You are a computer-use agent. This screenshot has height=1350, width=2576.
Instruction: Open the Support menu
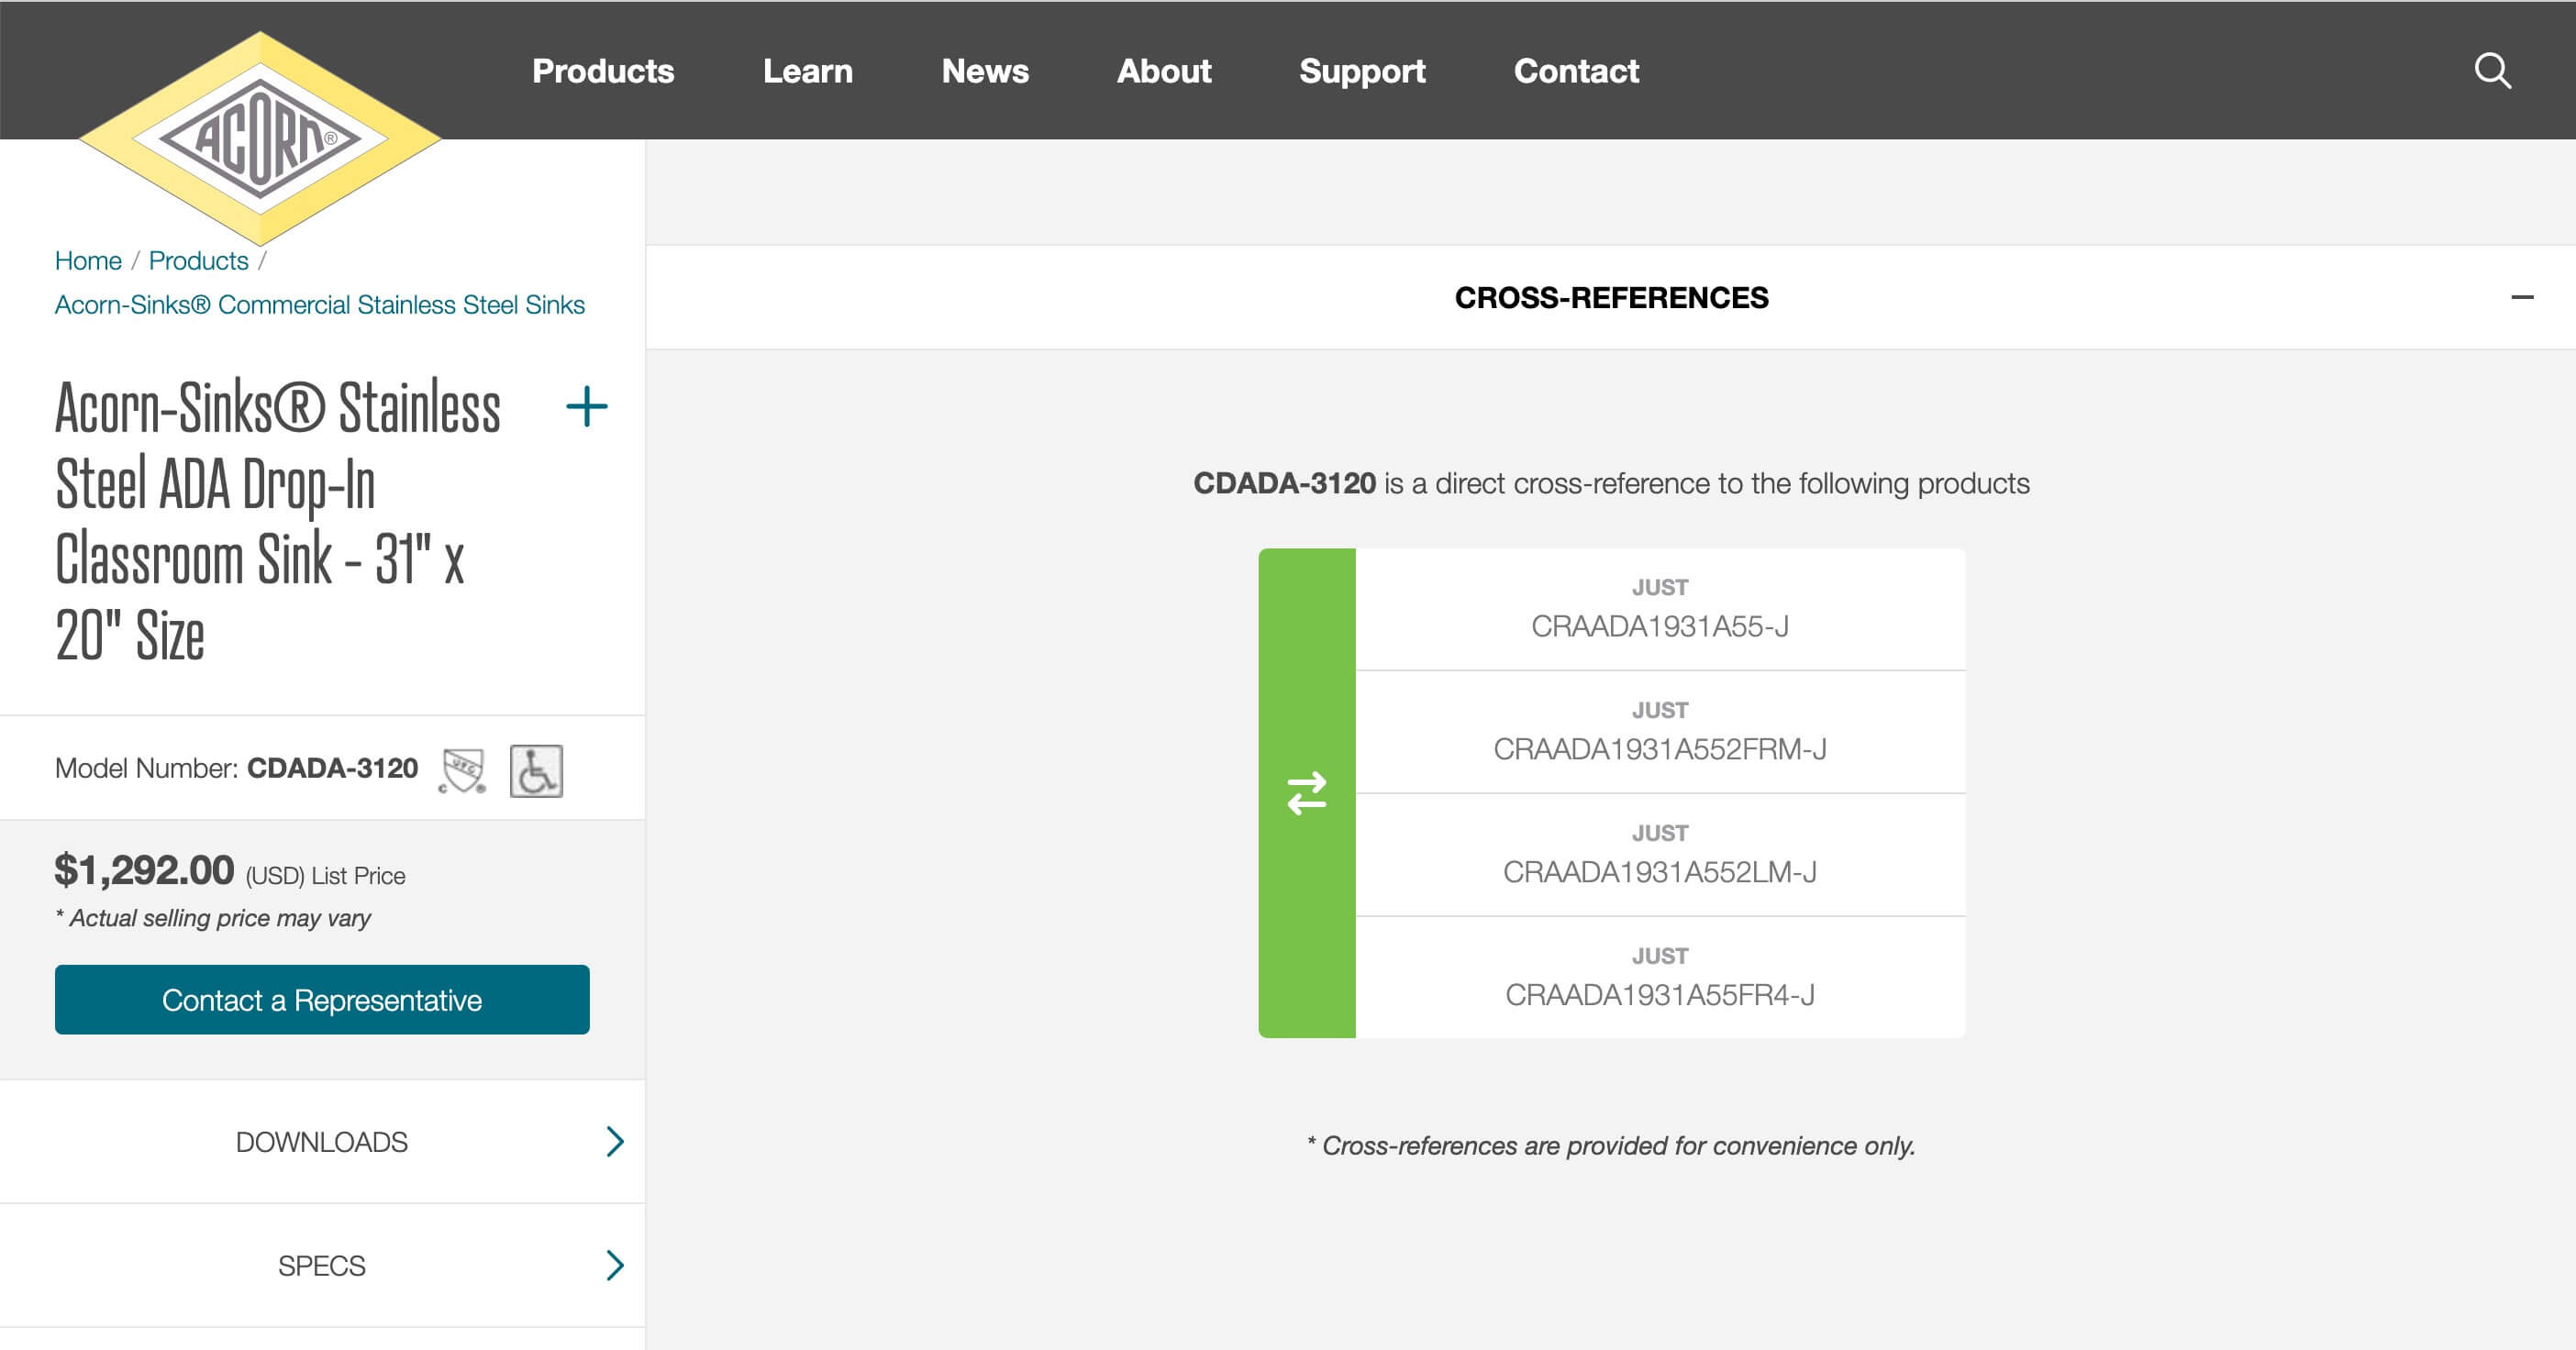[1361, 71]
